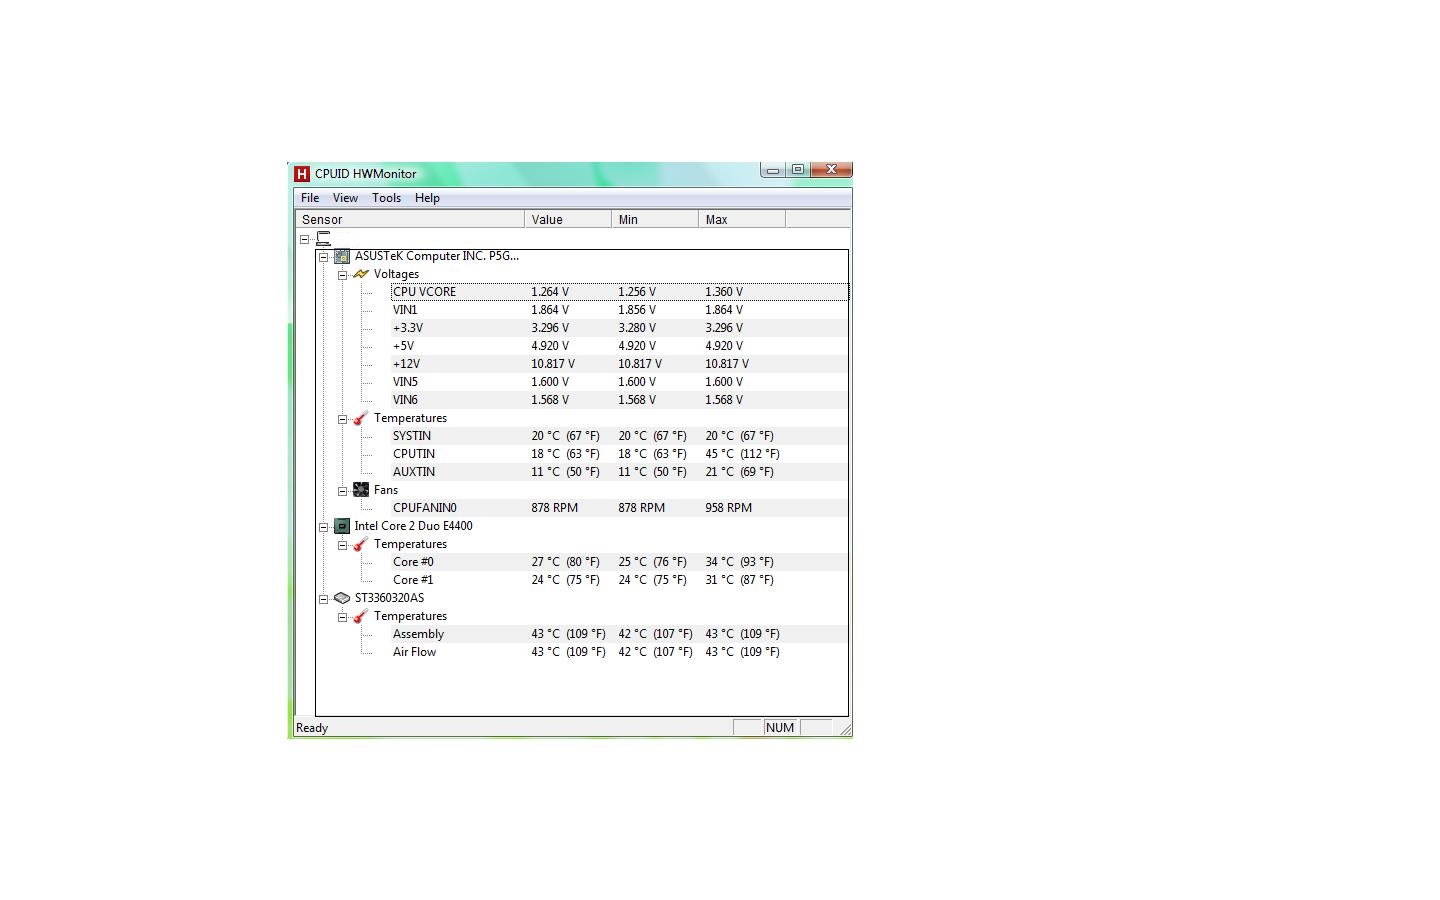Click CPUTIN max value 45 °C

point(742,454)
